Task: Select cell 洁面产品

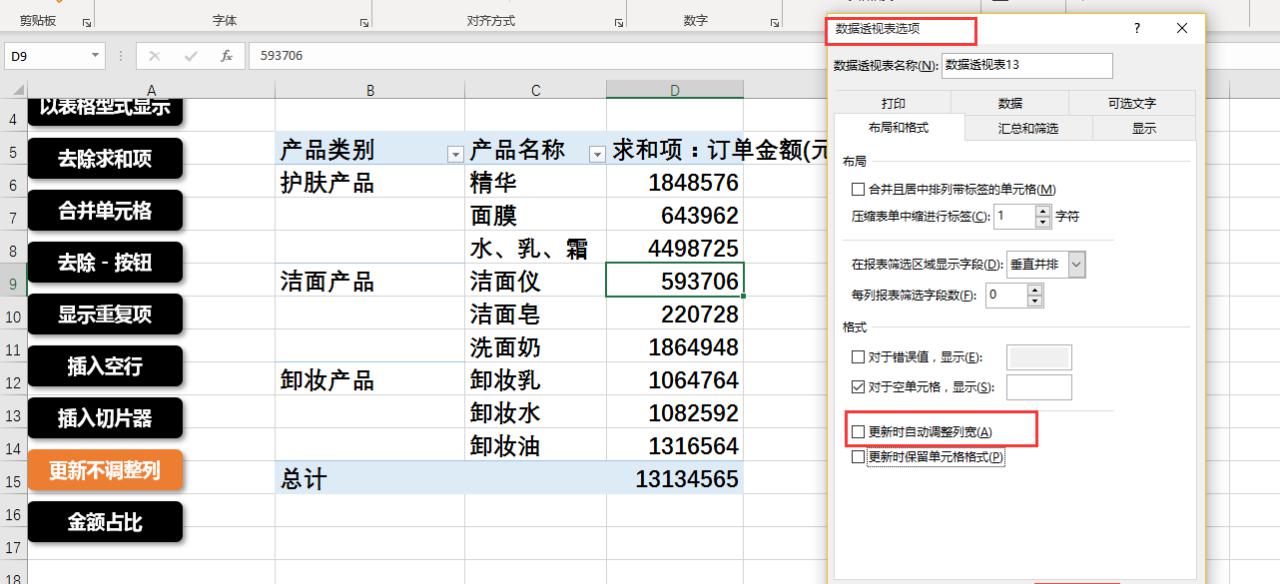Action: click(x=370, y=282)
